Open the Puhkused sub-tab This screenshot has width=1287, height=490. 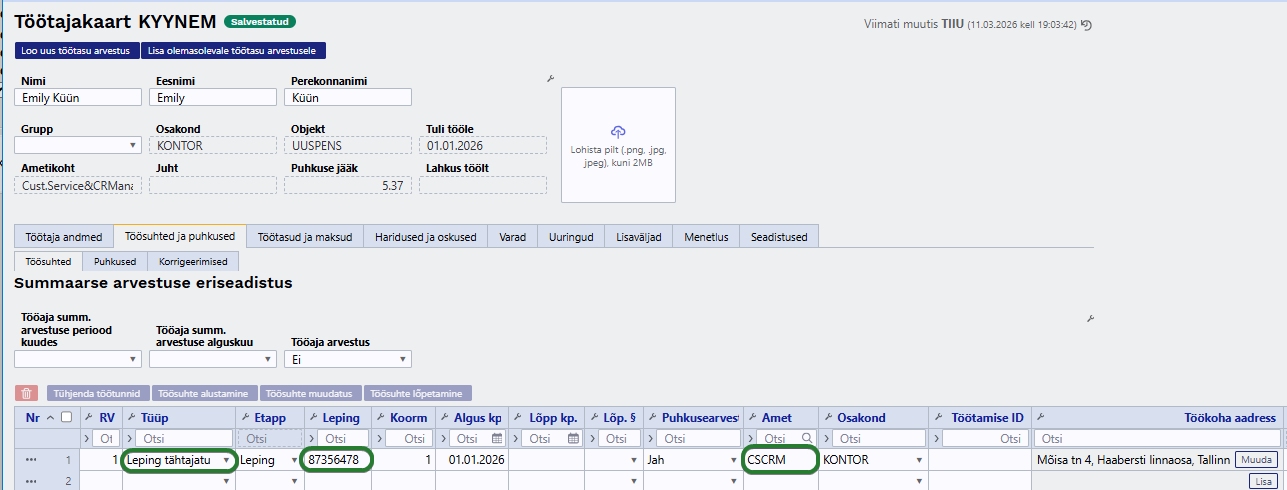pos(114,261)
